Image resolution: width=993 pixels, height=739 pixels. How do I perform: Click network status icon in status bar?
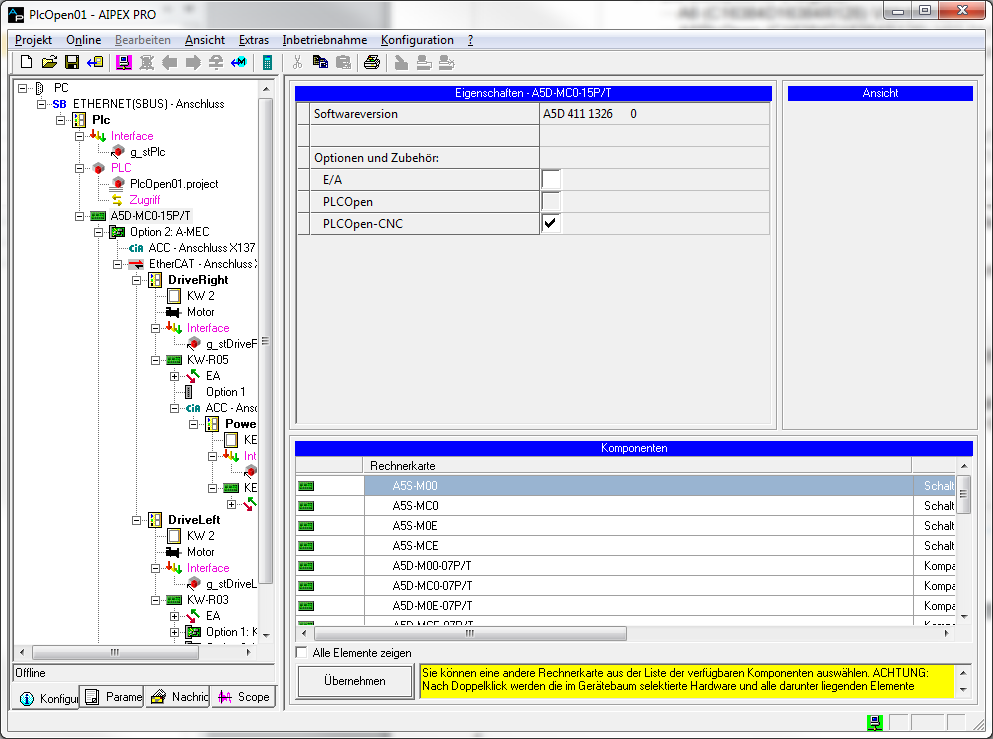(x=875, y=723)
